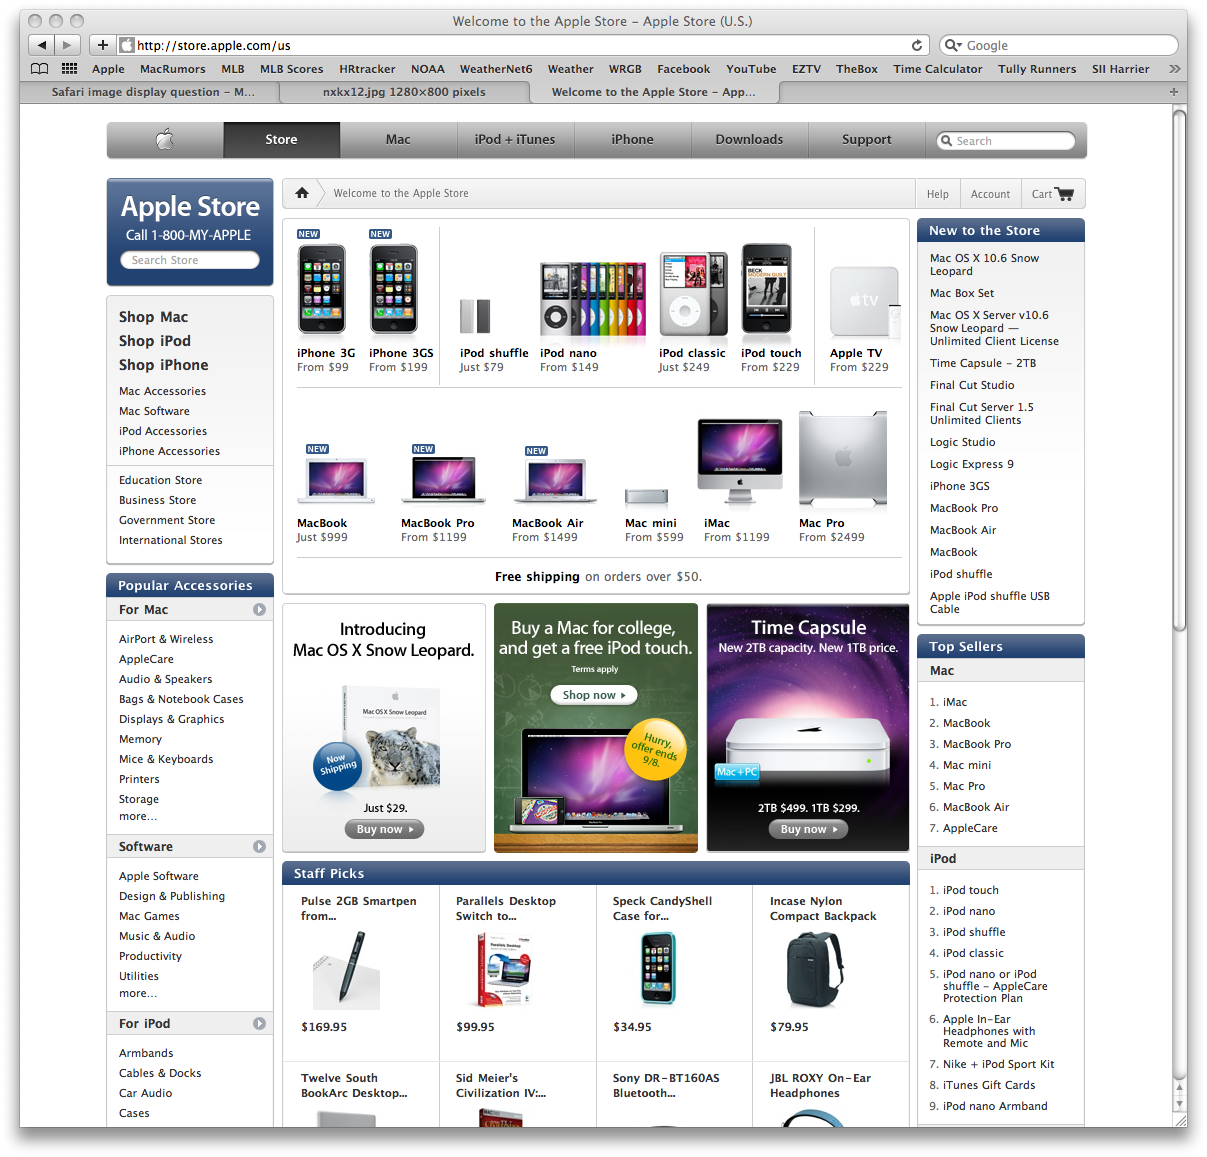Switch to the Downloads navigation tab
Image resolution: width=1207 pixels, height=1157 pixels.
pyautogui.click(x=749, y=140)
